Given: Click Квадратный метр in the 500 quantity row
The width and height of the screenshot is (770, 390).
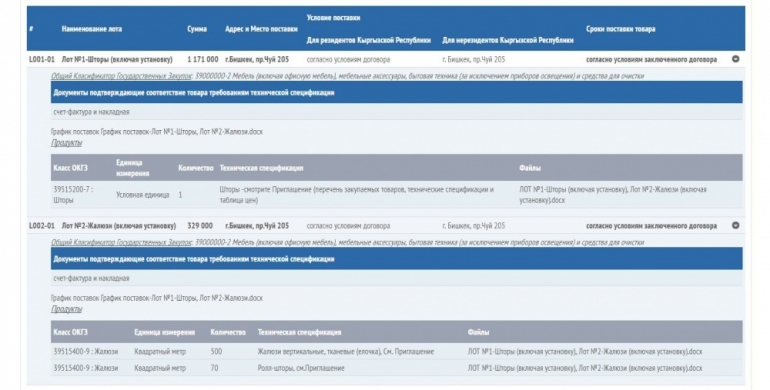Looking at the screenshot, I should click(x=160, y=352).
